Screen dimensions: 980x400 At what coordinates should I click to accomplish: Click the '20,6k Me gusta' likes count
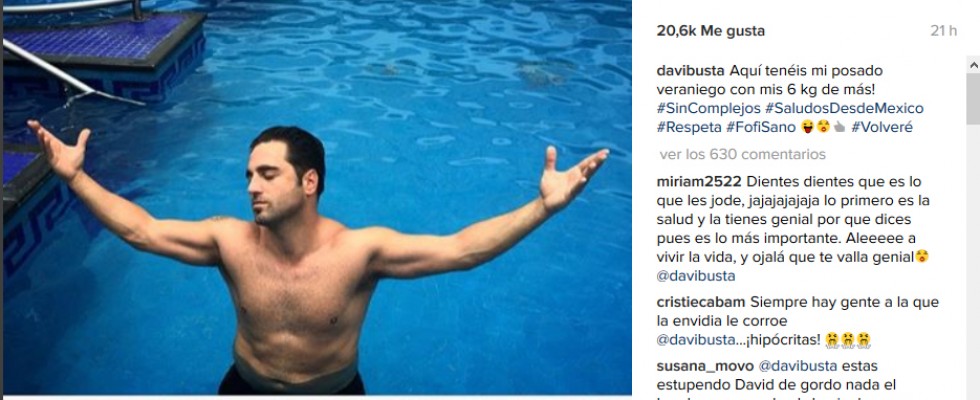point(711,31)
